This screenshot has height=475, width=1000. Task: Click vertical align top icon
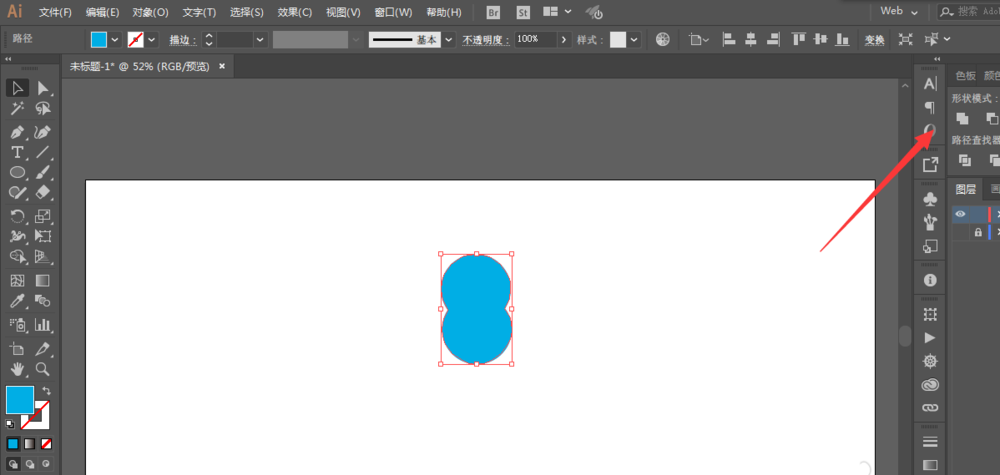pos(798,40)
